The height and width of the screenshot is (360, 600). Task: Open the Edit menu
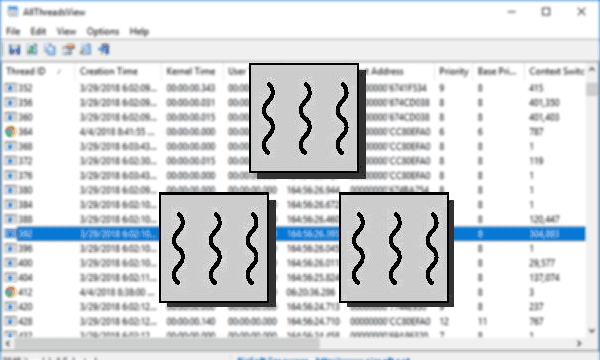[x=38, y=31]
